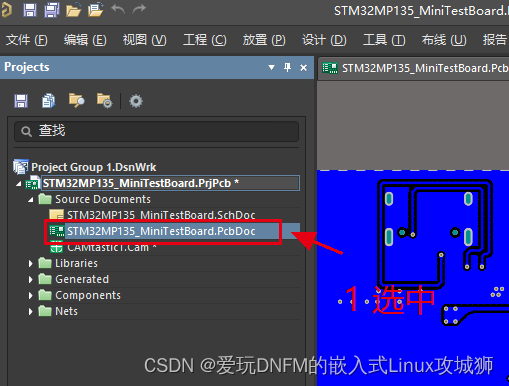
Task: Select the Components folder label
Action: [x=88, y=295]
